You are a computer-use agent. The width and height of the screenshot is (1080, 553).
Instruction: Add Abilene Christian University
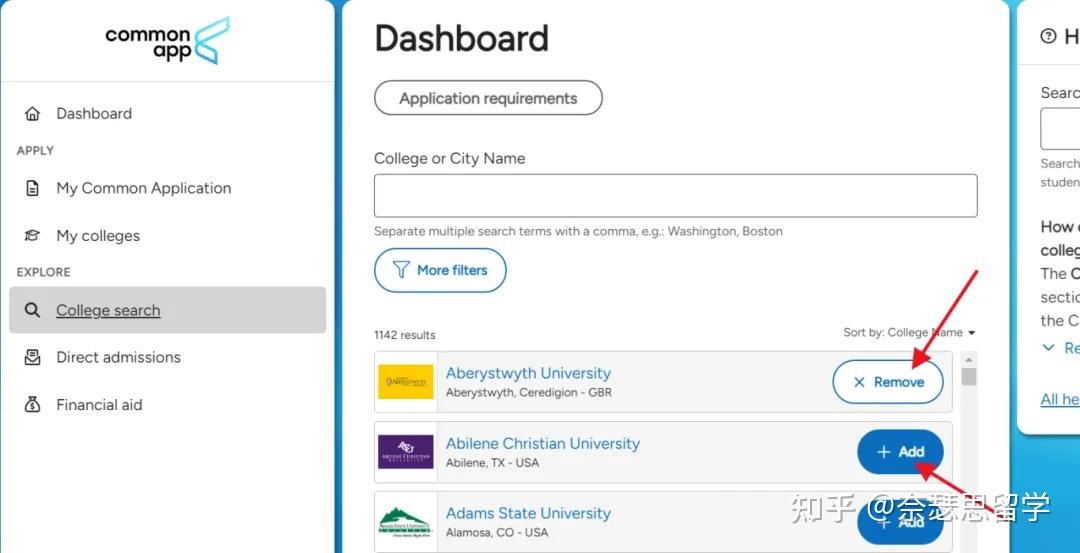coord(900,452)
